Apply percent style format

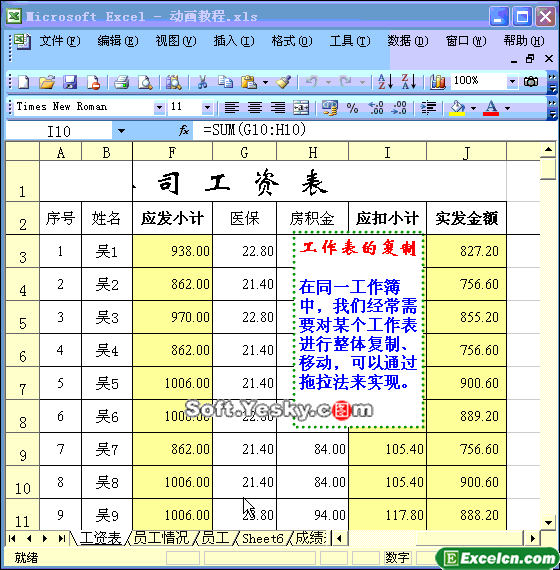click(352, 108)
